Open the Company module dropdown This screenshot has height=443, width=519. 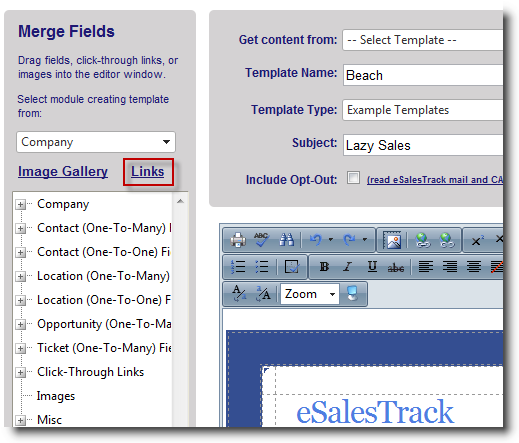point(96,142)
